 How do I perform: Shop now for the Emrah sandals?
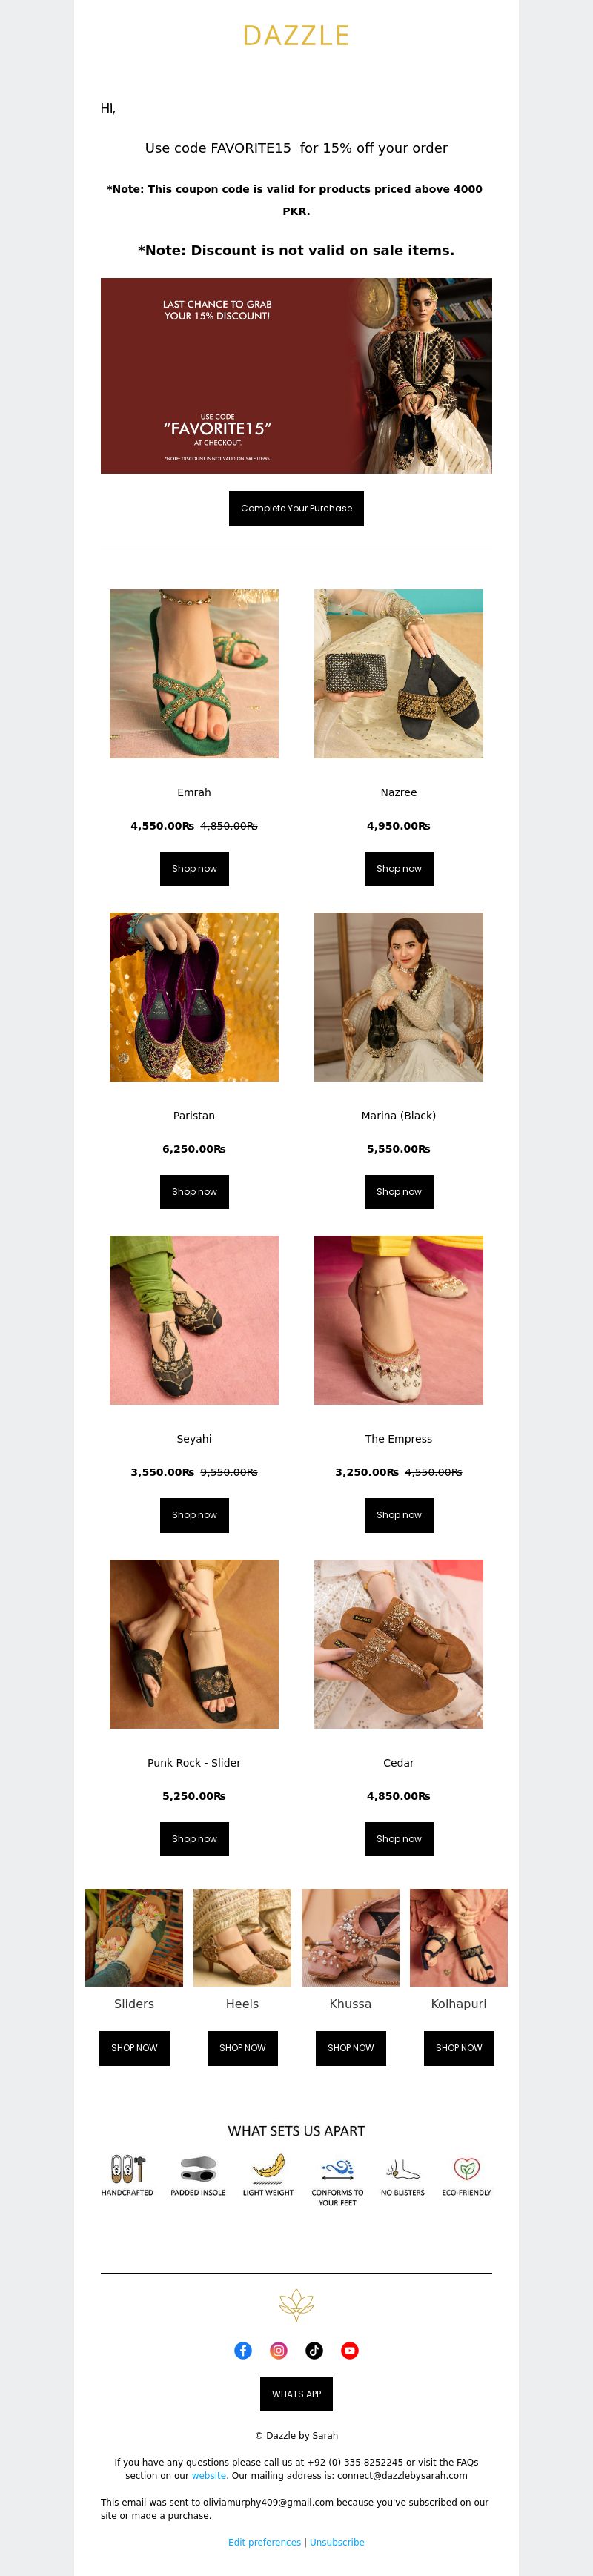tap(194, 868)
